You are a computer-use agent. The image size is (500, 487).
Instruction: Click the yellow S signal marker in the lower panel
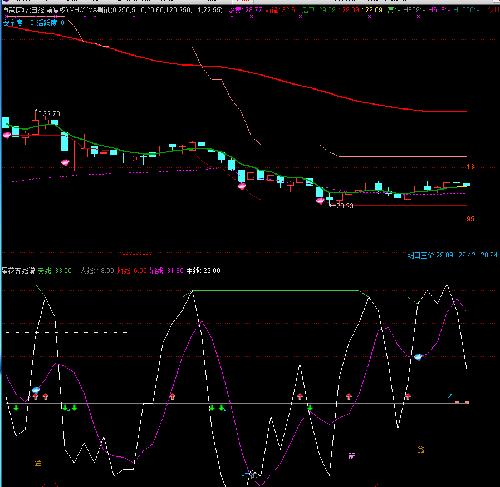coord(421,450)
